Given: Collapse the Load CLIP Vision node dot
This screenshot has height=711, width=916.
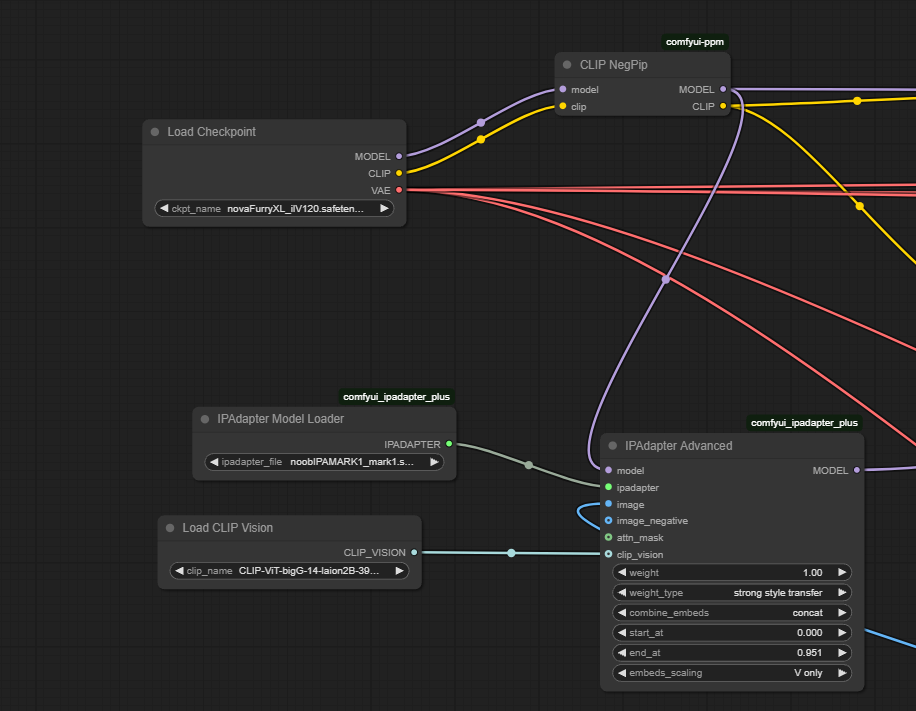Looking at the screenshot, I should click(170, 528).
